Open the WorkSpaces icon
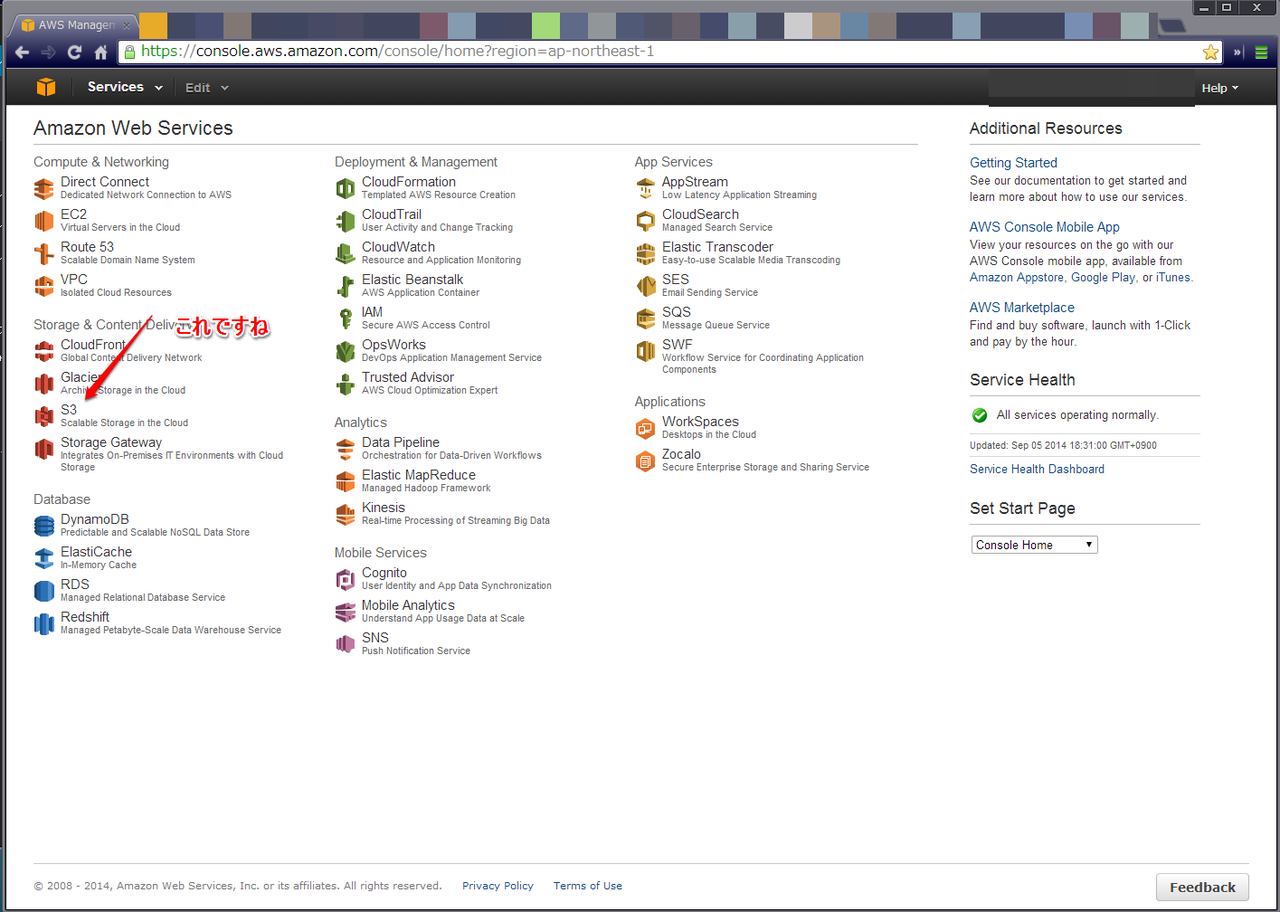The width and height of the screenshot is (1280, 912). [x=645, y=428]
